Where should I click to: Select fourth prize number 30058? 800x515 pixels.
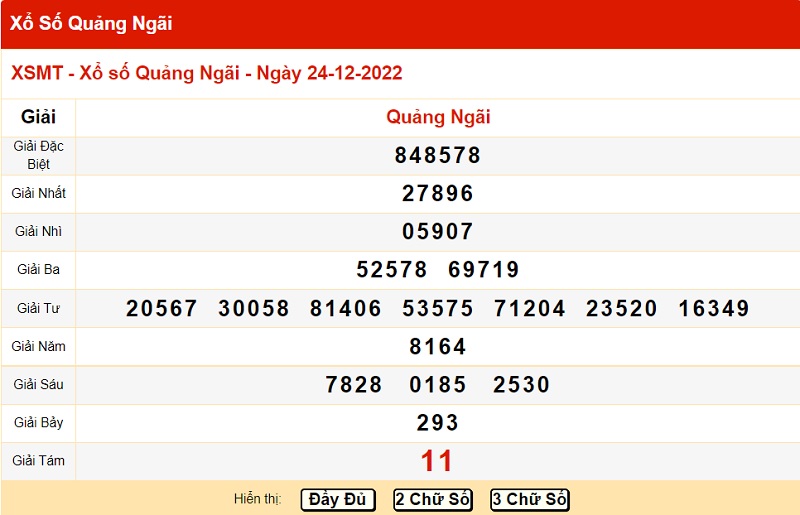pyautogui.click(x=254, y=308)
